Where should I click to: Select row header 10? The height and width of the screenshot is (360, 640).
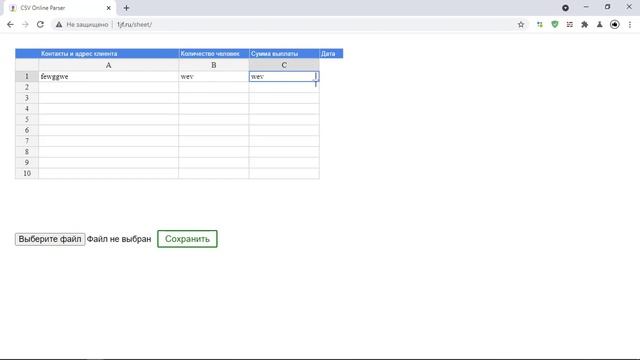(x=27, y=173)
